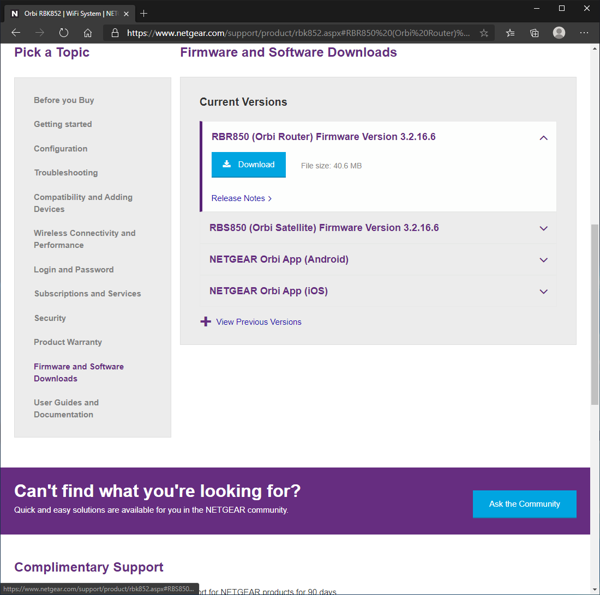Screen dimensions: 600x595
Task: Click NETGEAR Orbi App (Android) heading
Action: [x=279, y=259]
